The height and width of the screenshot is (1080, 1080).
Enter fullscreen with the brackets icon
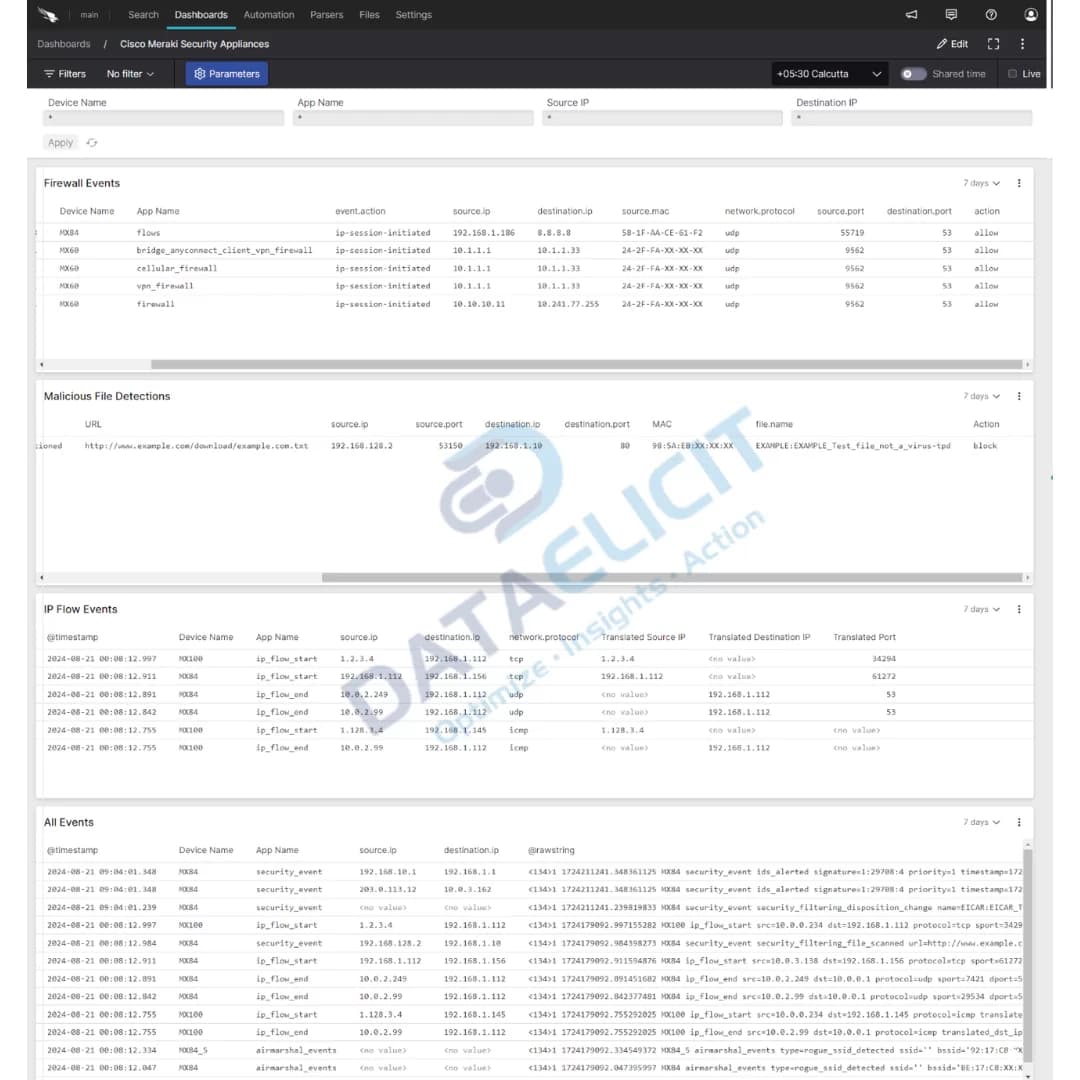[x=993, y=44]
